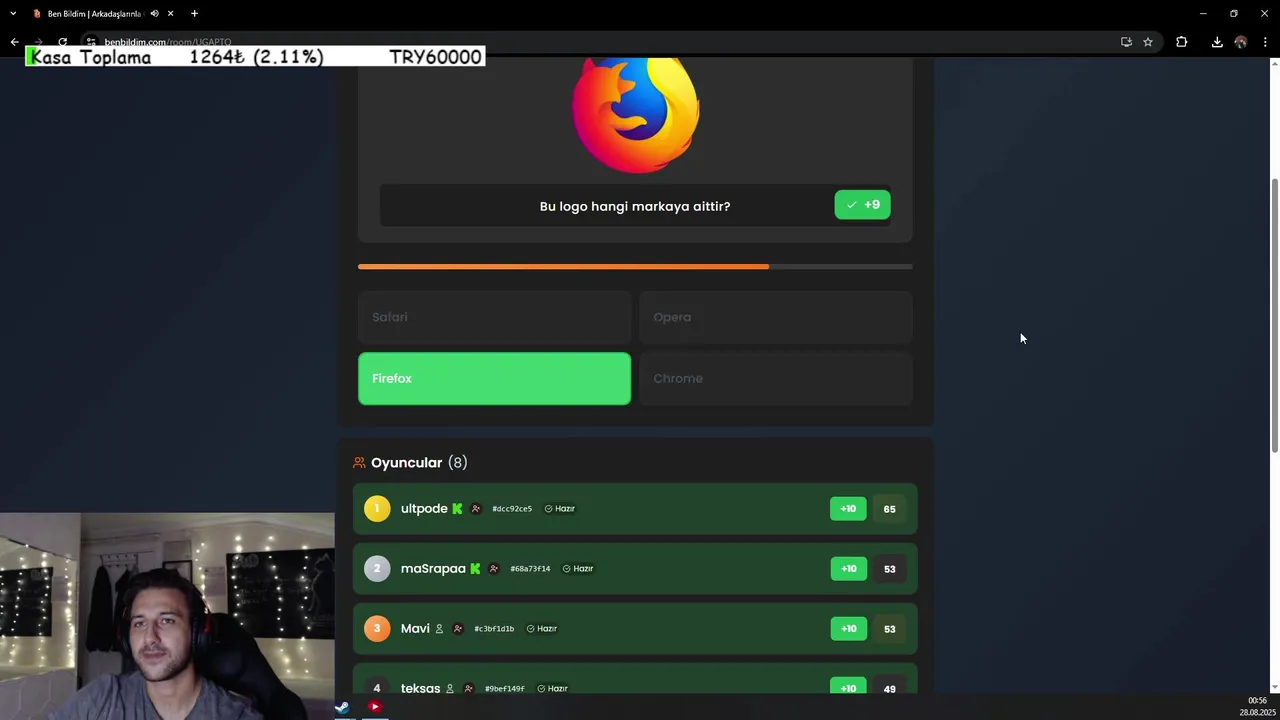The height and width of the screenshot is (720, 1280).
Task: Click the Kick logo beside ultpode
Action: pyautogui.click(x=457, y=509)
